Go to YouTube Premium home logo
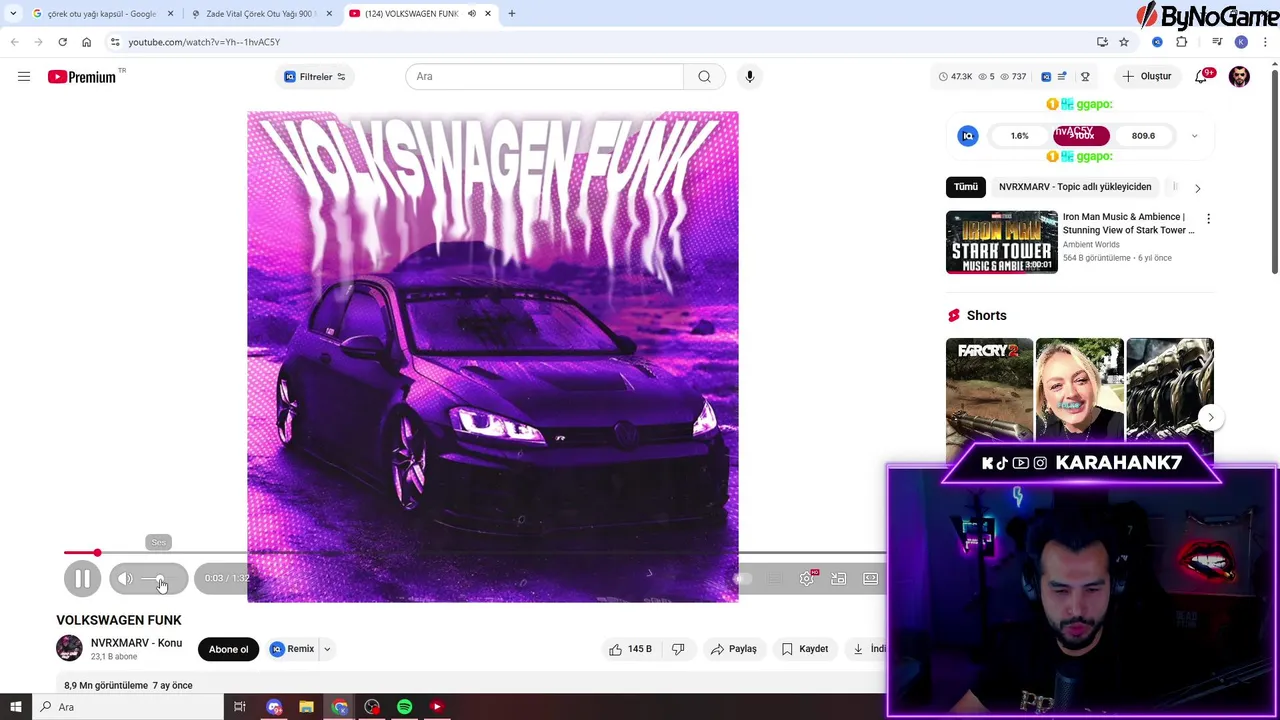The height and width of the screenshot is (720, 1280). (82, 77)
